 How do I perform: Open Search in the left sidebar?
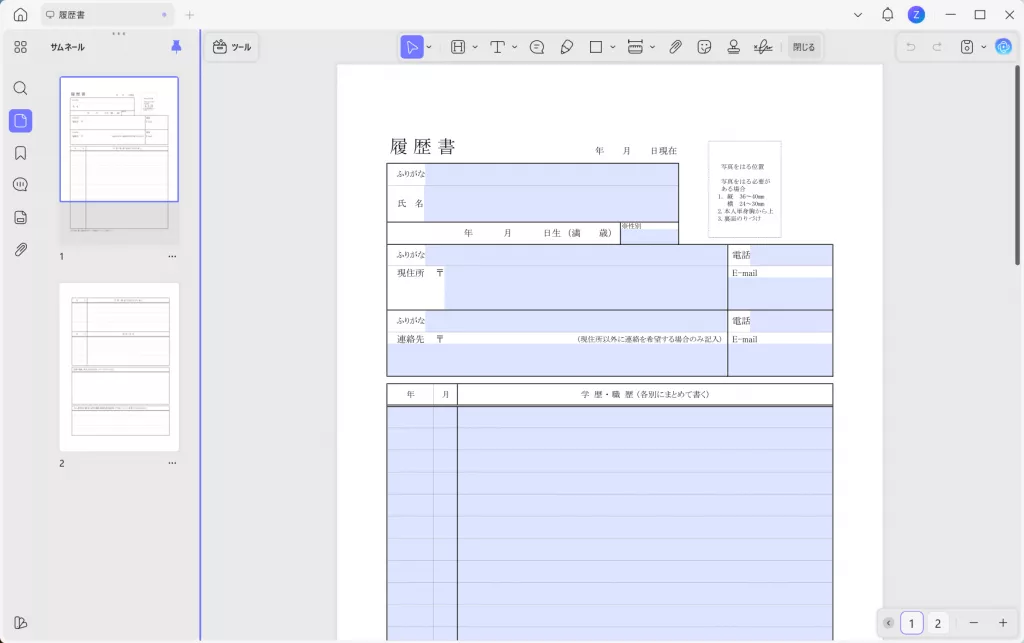(20, 88)
